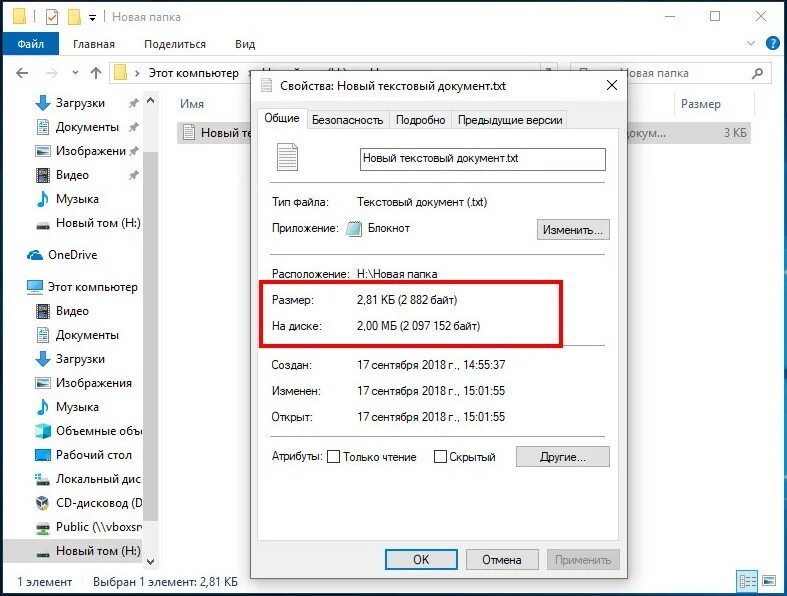787x596 pixels.
Task: Open Изображения under Этот компьютер
Action: pyautogui.click(x=93, y=383)
